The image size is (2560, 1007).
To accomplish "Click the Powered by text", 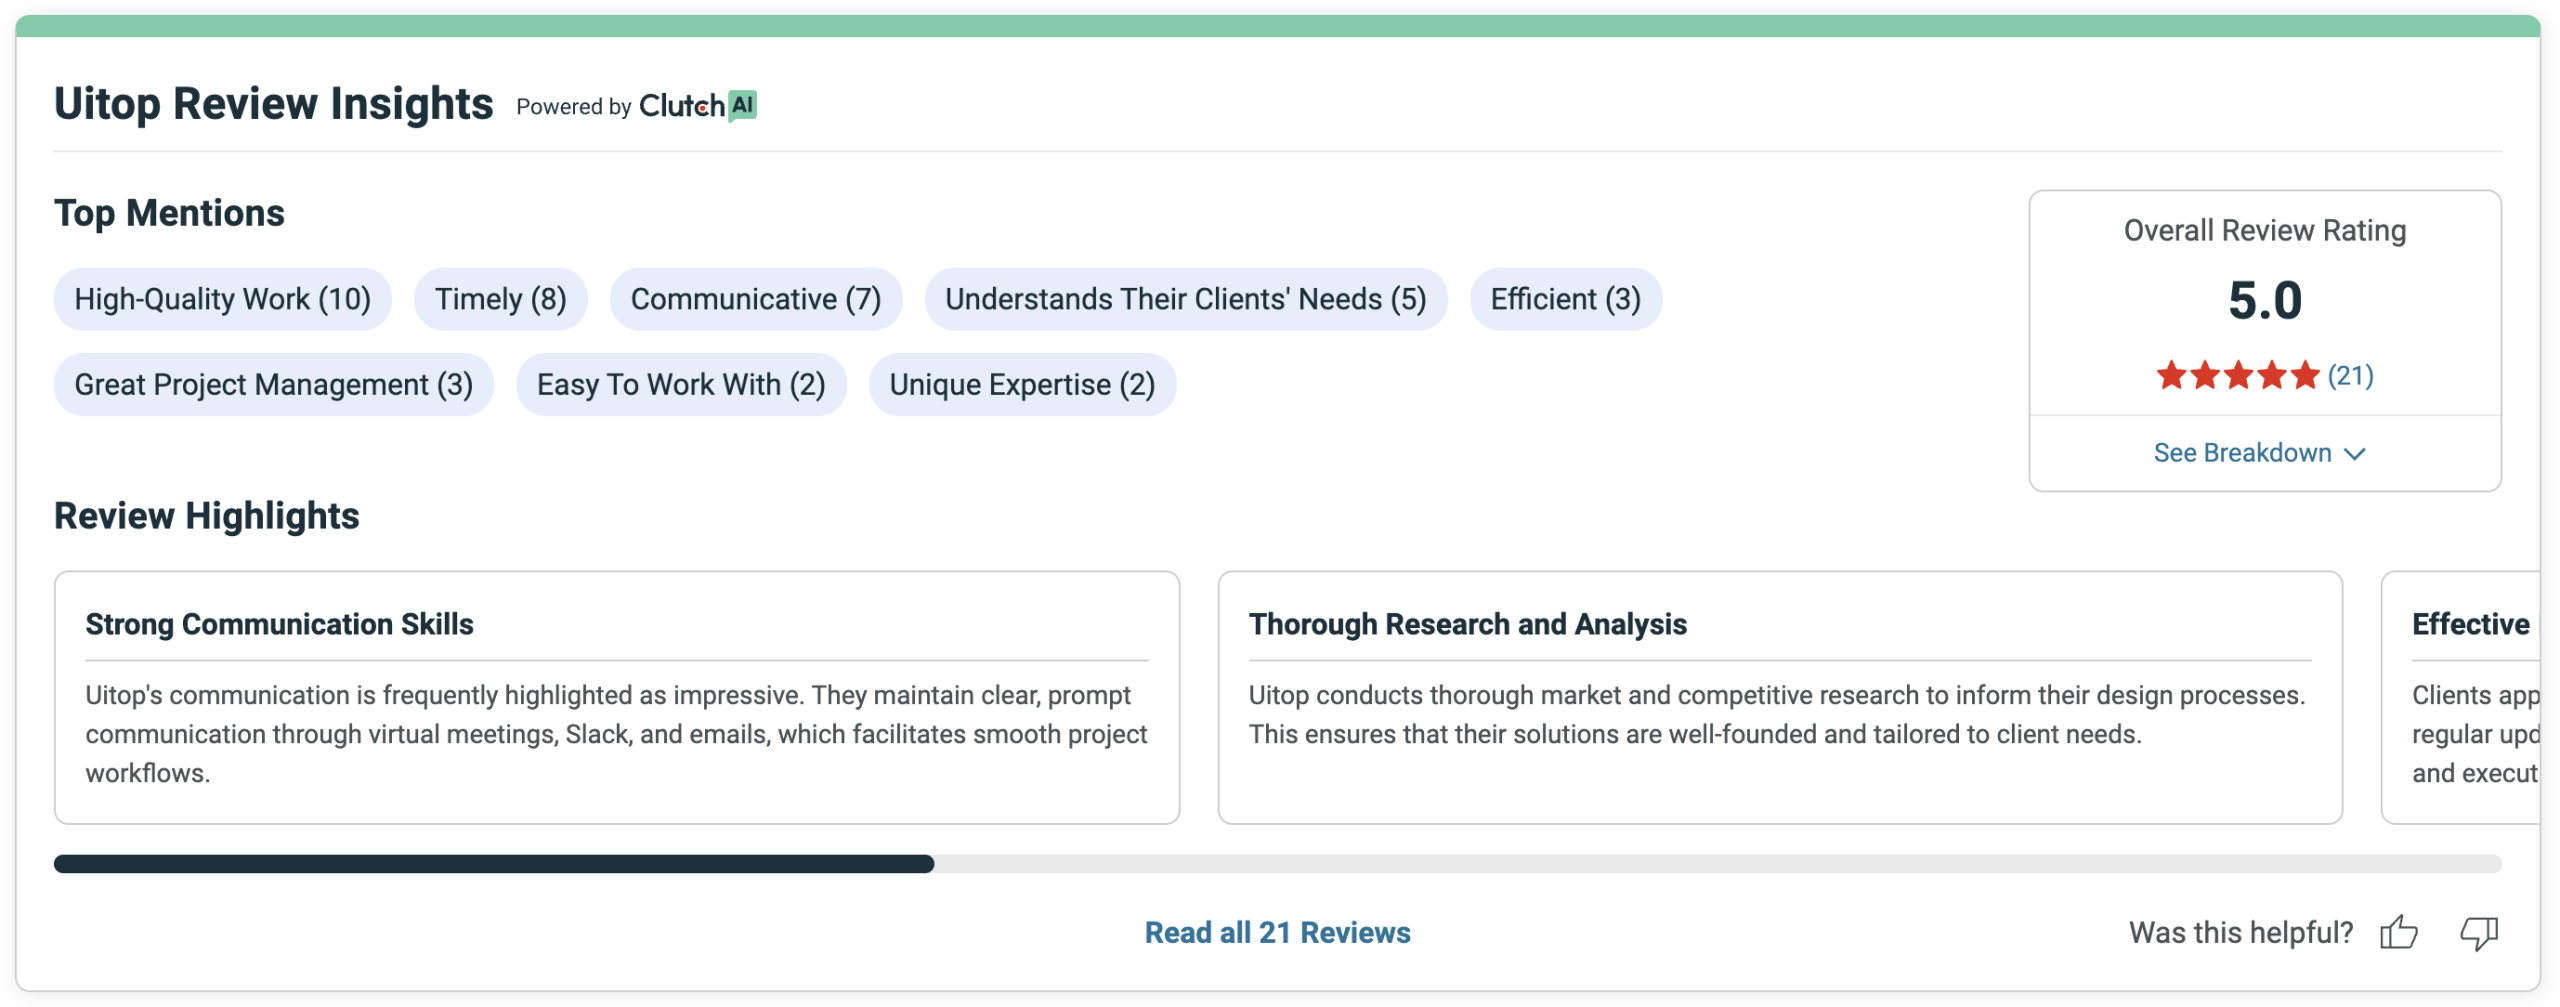I will point(574,107).
